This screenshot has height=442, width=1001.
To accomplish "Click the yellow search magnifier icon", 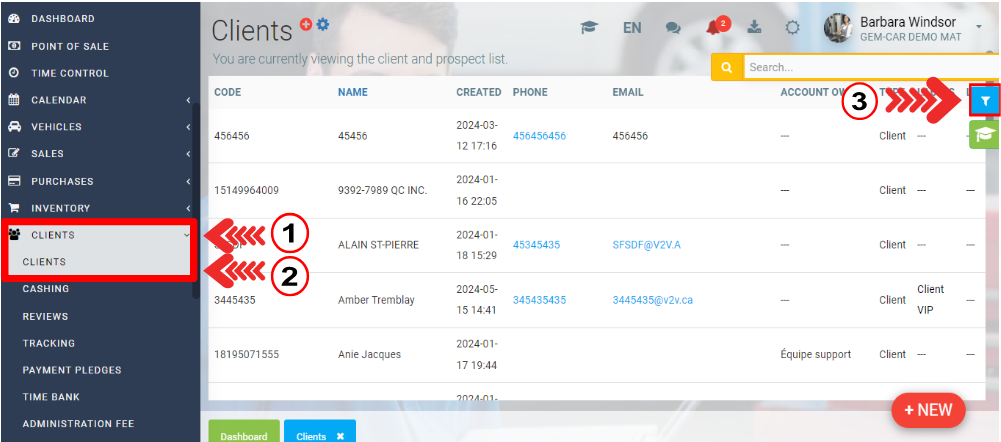I will (x=727, y=68).
